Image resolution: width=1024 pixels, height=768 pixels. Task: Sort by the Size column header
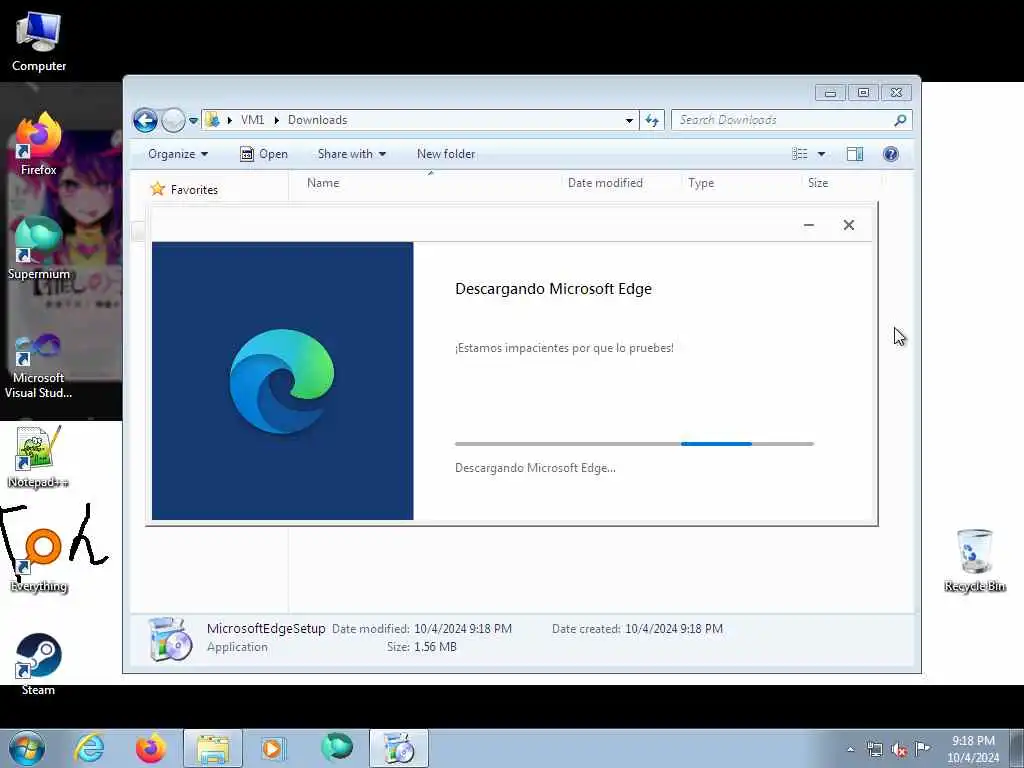(x=818, y=183)
